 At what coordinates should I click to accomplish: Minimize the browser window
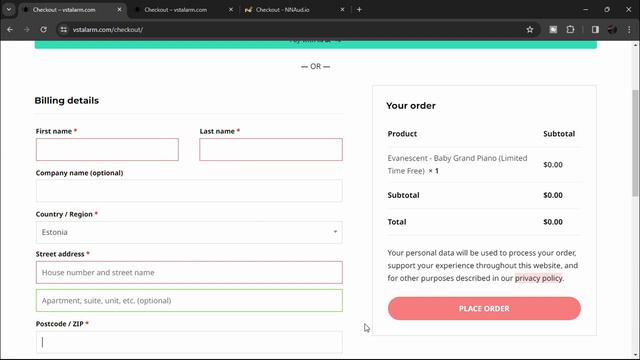click(x=586, y=9)
